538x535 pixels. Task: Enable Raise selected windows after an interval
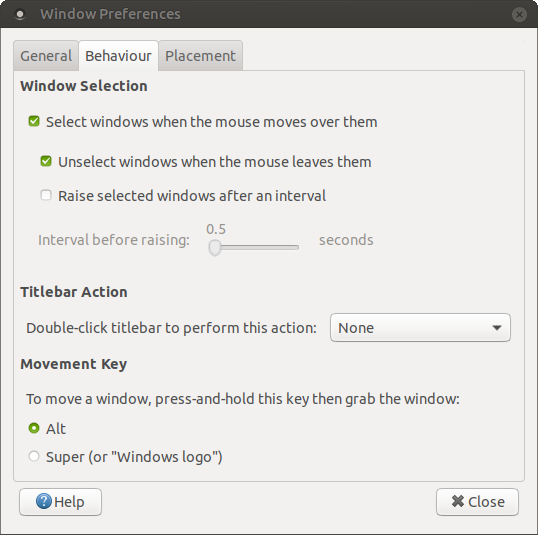point(46,195)
